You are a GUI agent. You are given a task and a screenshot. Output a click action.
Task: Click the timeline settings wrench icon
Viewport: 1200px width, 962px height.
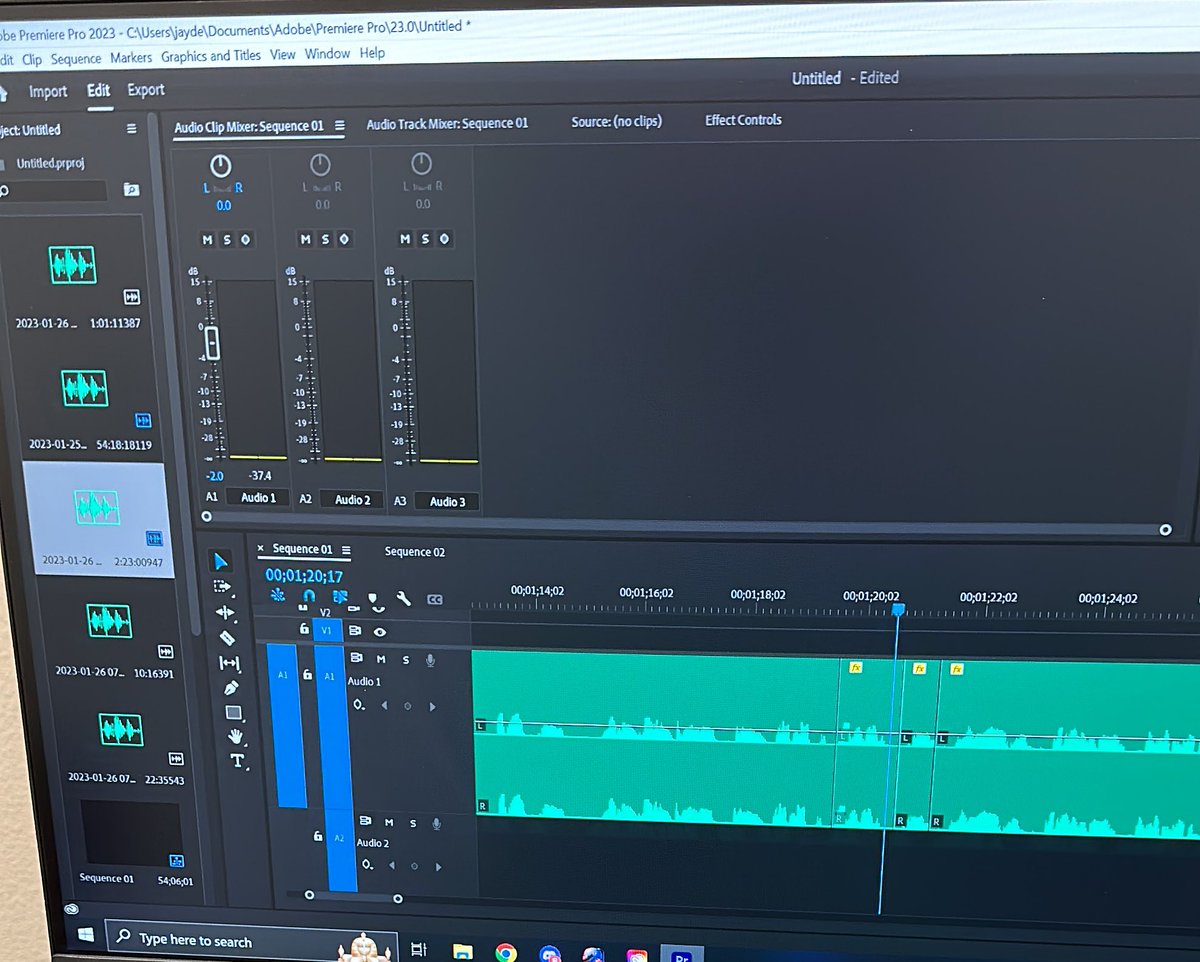pyautogui.click(x=404, y=599)
